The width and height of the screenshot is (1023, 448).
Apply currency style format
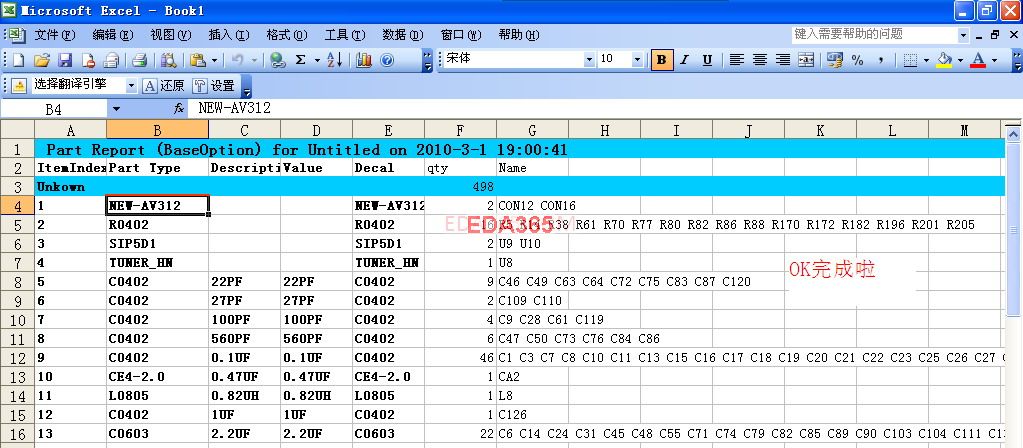(x=834, y=60)
